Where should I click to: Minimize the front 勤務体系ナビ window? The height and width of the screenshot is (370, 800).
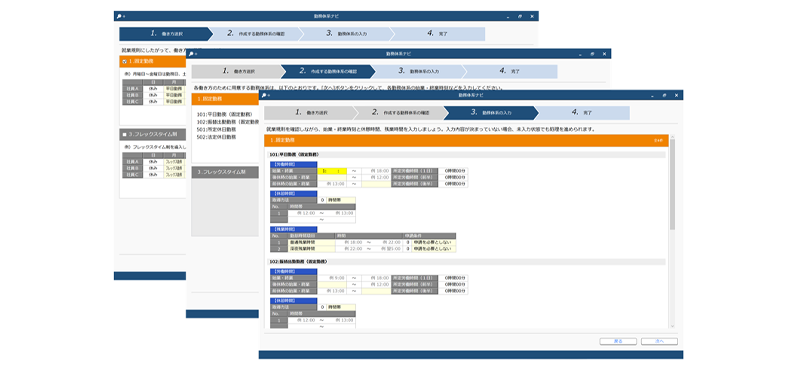653,95
